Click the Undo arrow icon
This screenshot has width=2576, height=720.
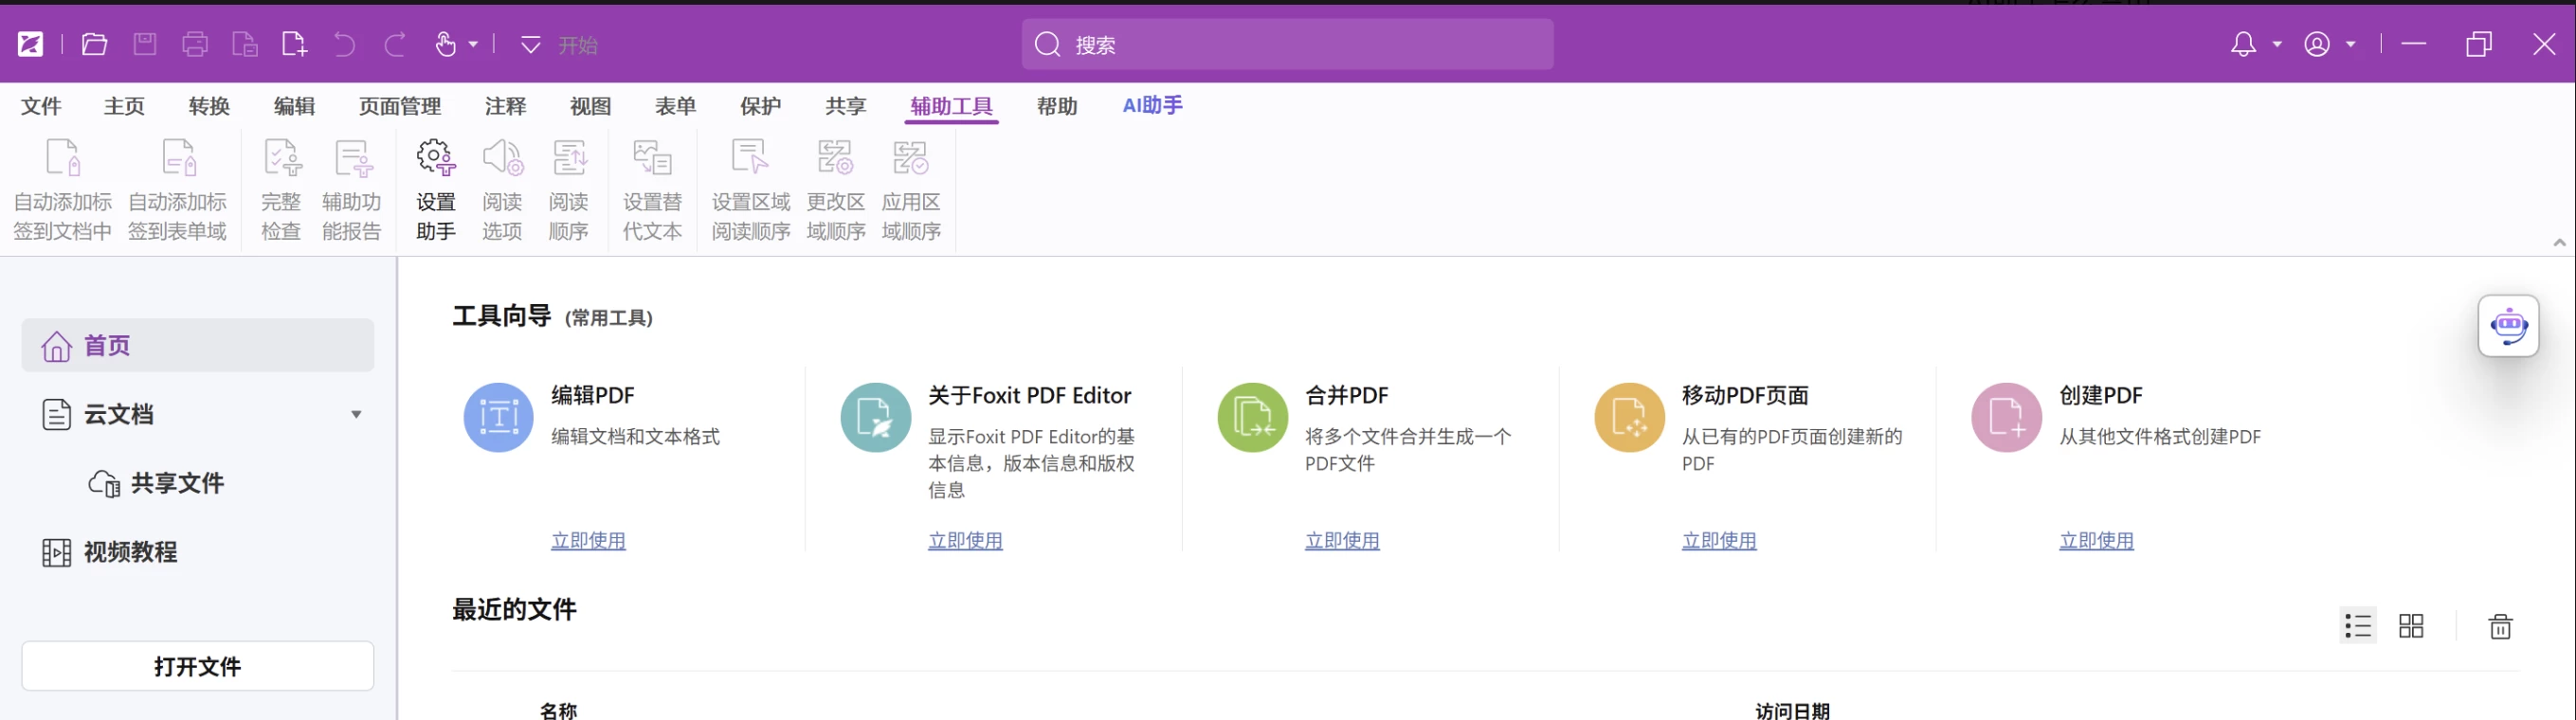tap(345, 44)
